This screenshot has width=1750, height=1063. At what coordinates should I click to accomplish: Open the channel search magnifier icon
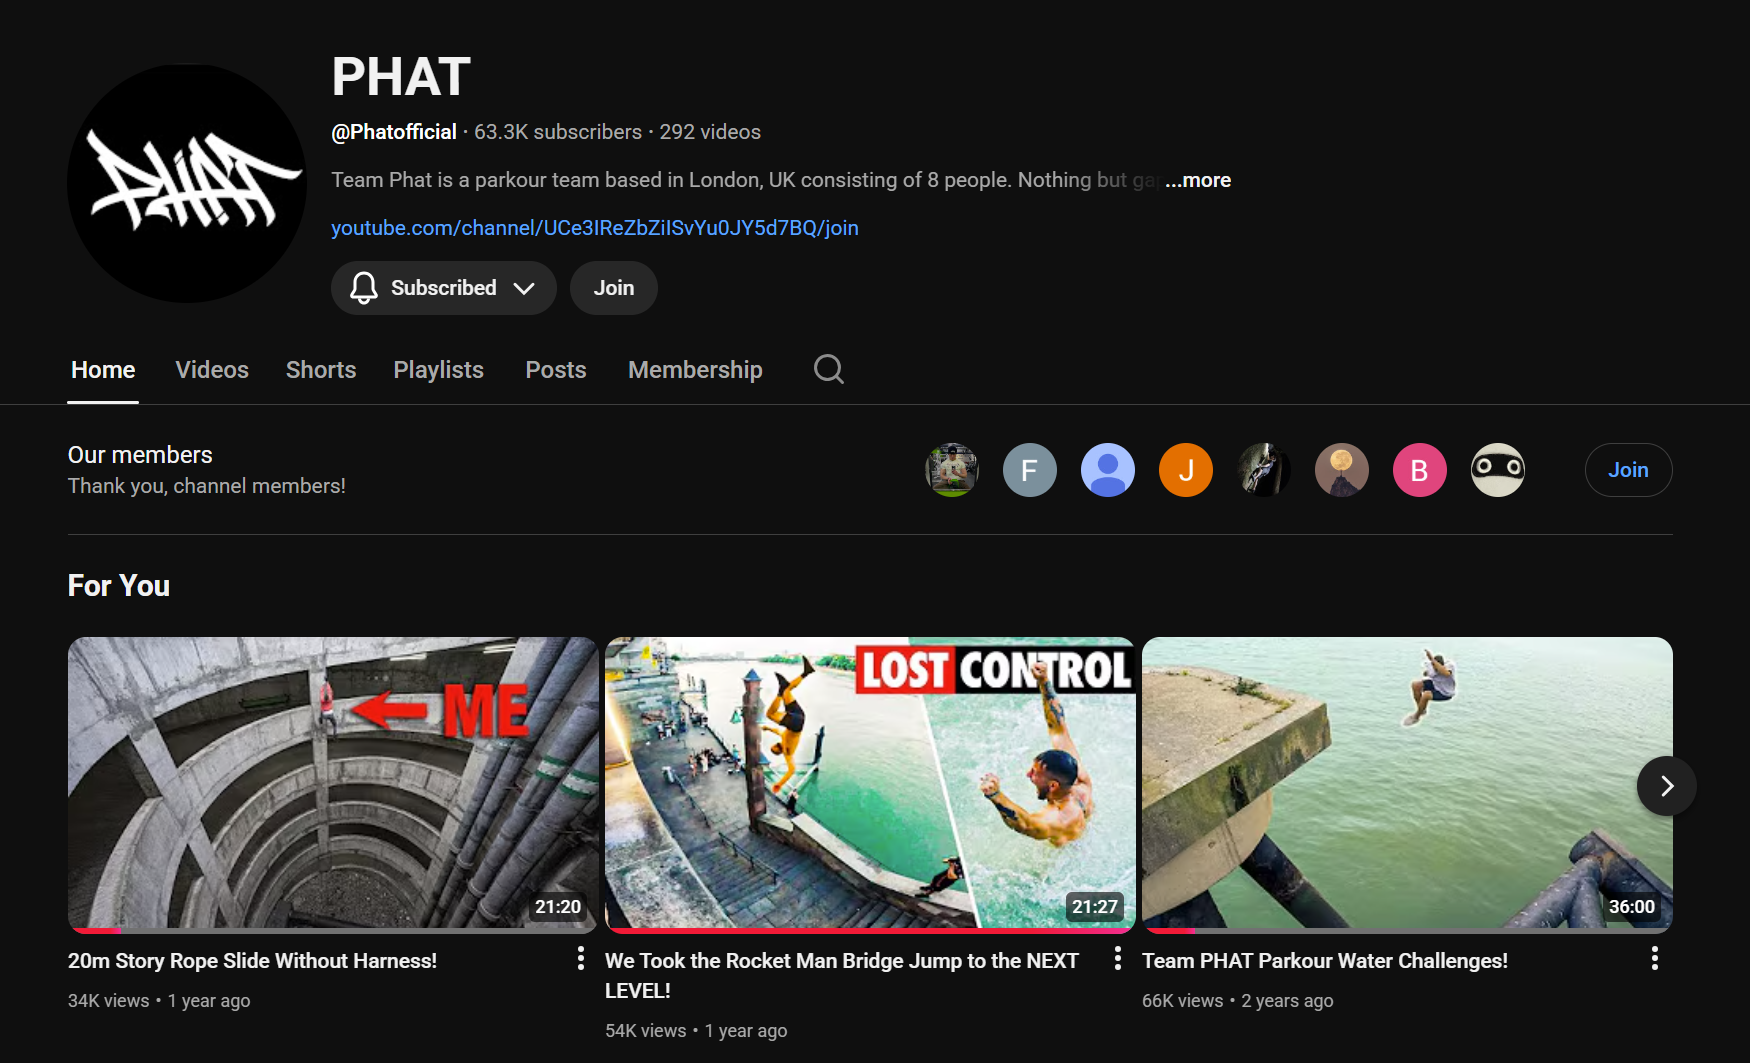click(829, 370)
